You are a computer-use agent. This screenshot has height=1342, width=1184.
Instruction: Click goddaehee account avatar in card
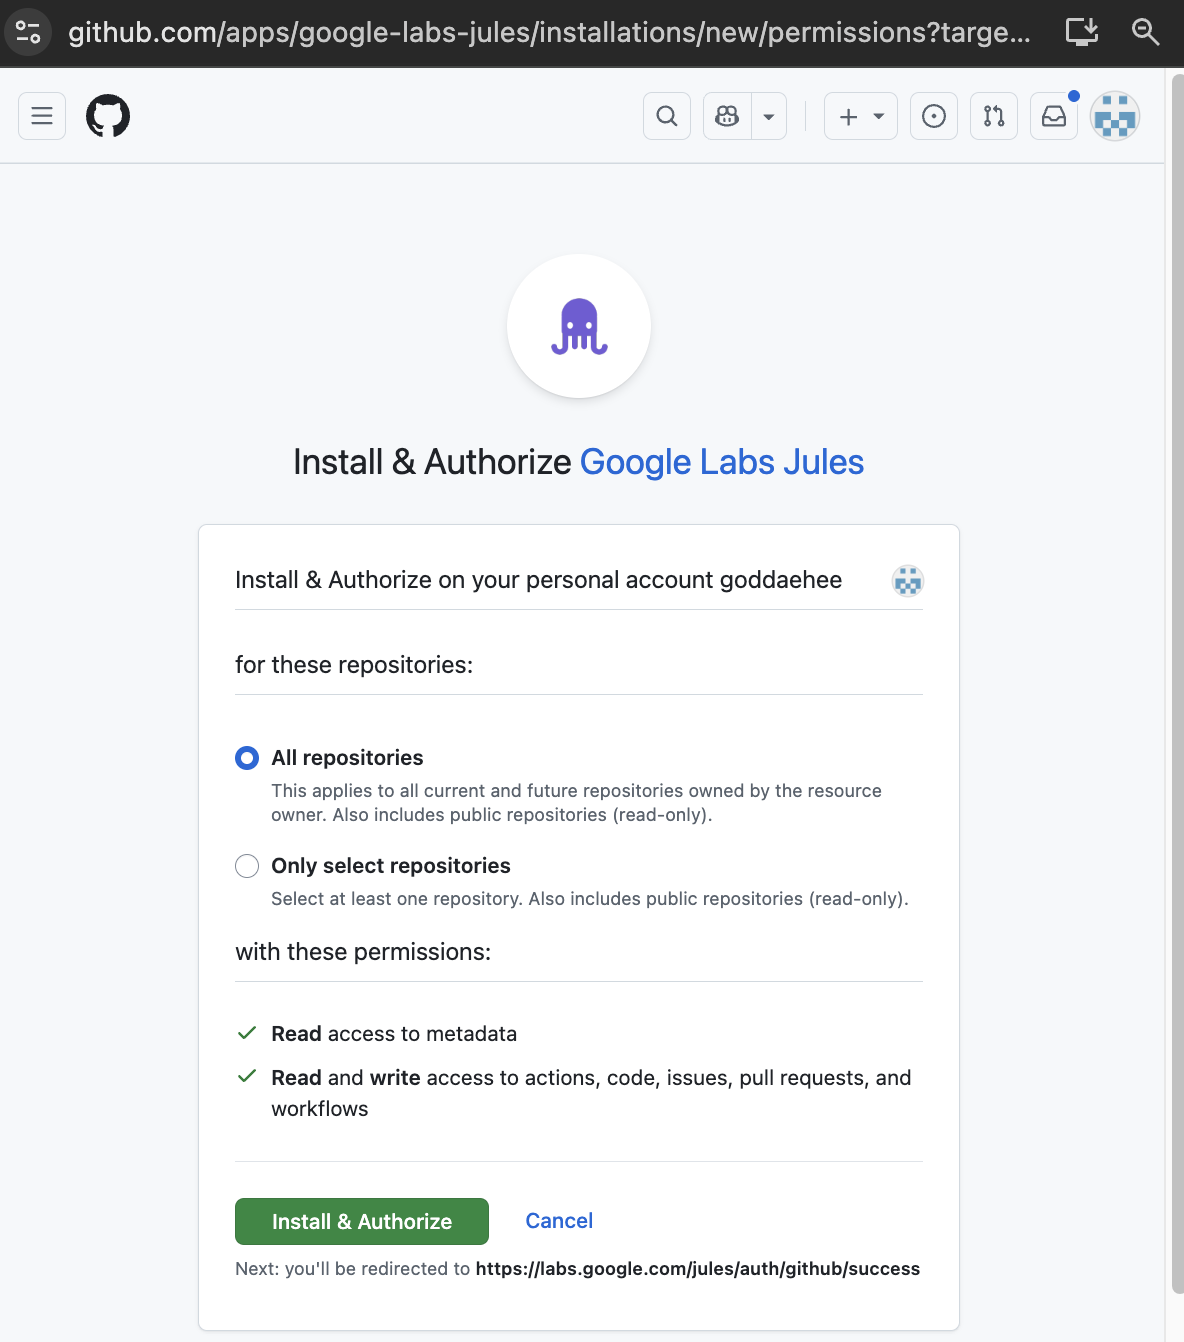pos(908,580)
